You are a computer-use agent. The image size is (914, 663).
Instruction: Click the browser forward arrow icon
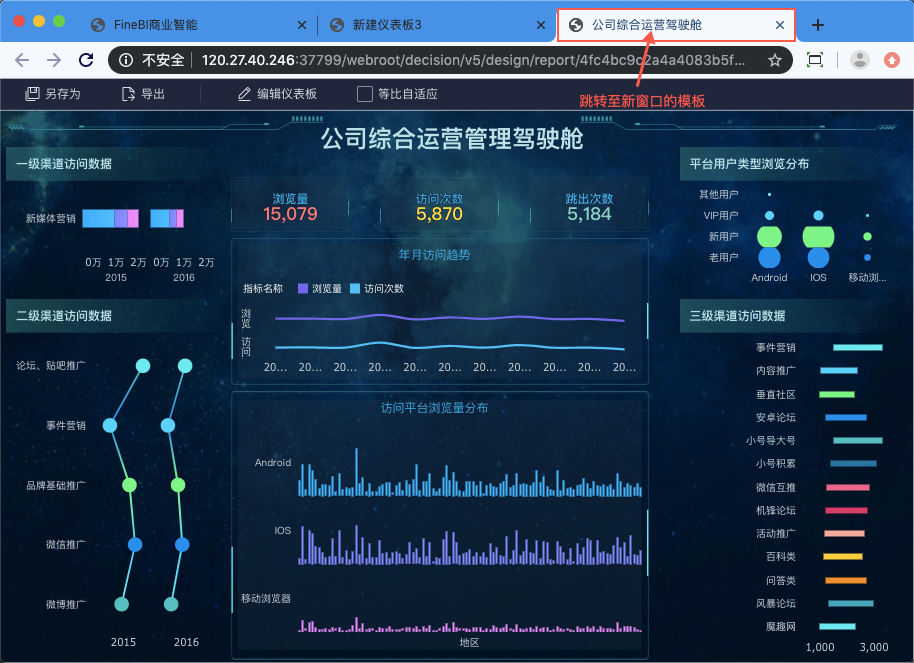pyautogui.click(x=54, y=60)
